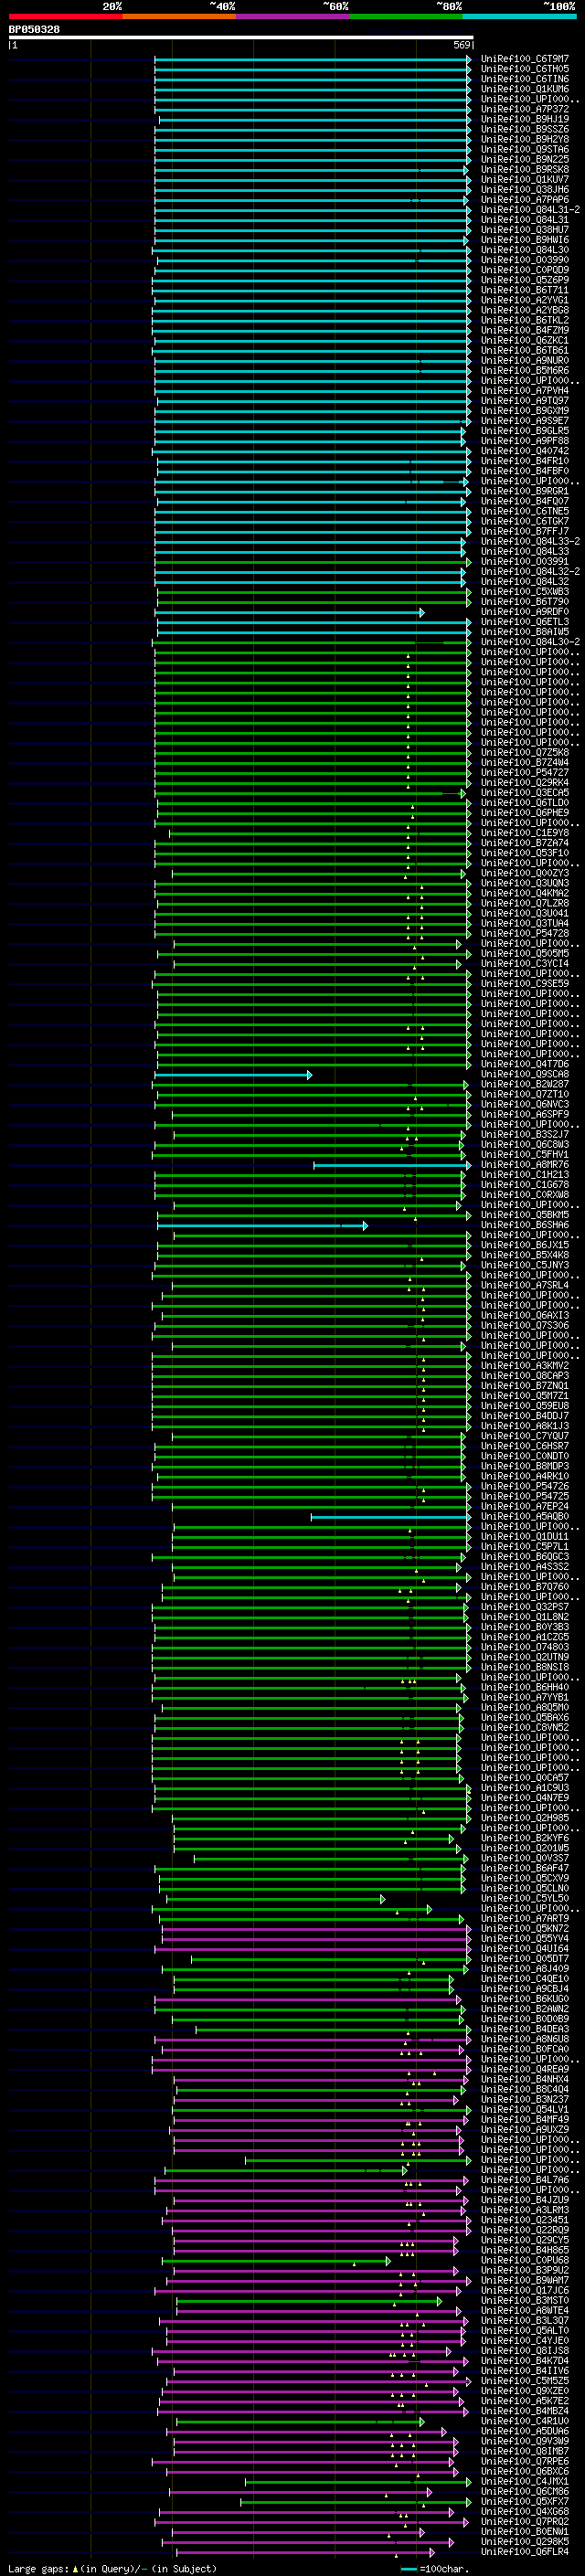Choose the UniRef100_C0PU68 entry
The height and width of the screenshot is (2576, 585).
point(525,2260)
